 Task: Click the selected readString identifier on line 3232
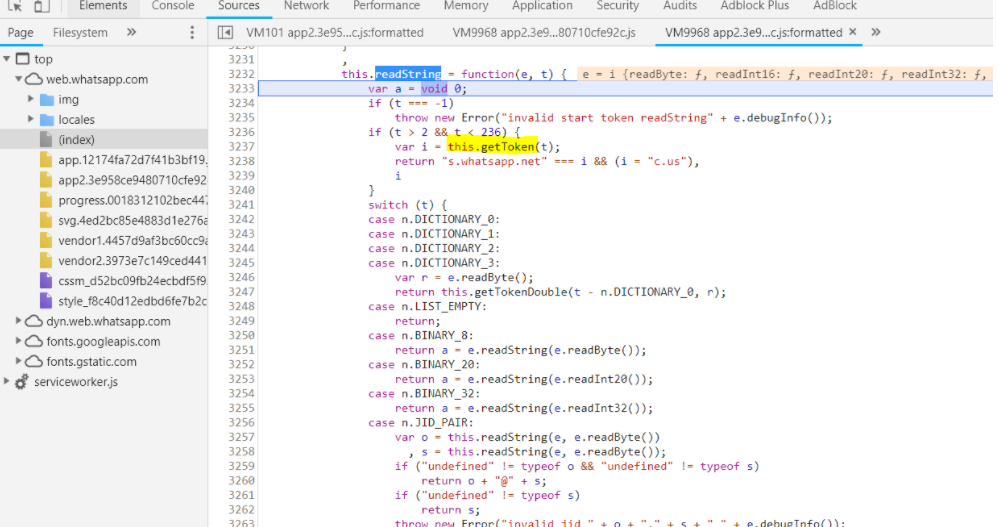pos(408,74)
